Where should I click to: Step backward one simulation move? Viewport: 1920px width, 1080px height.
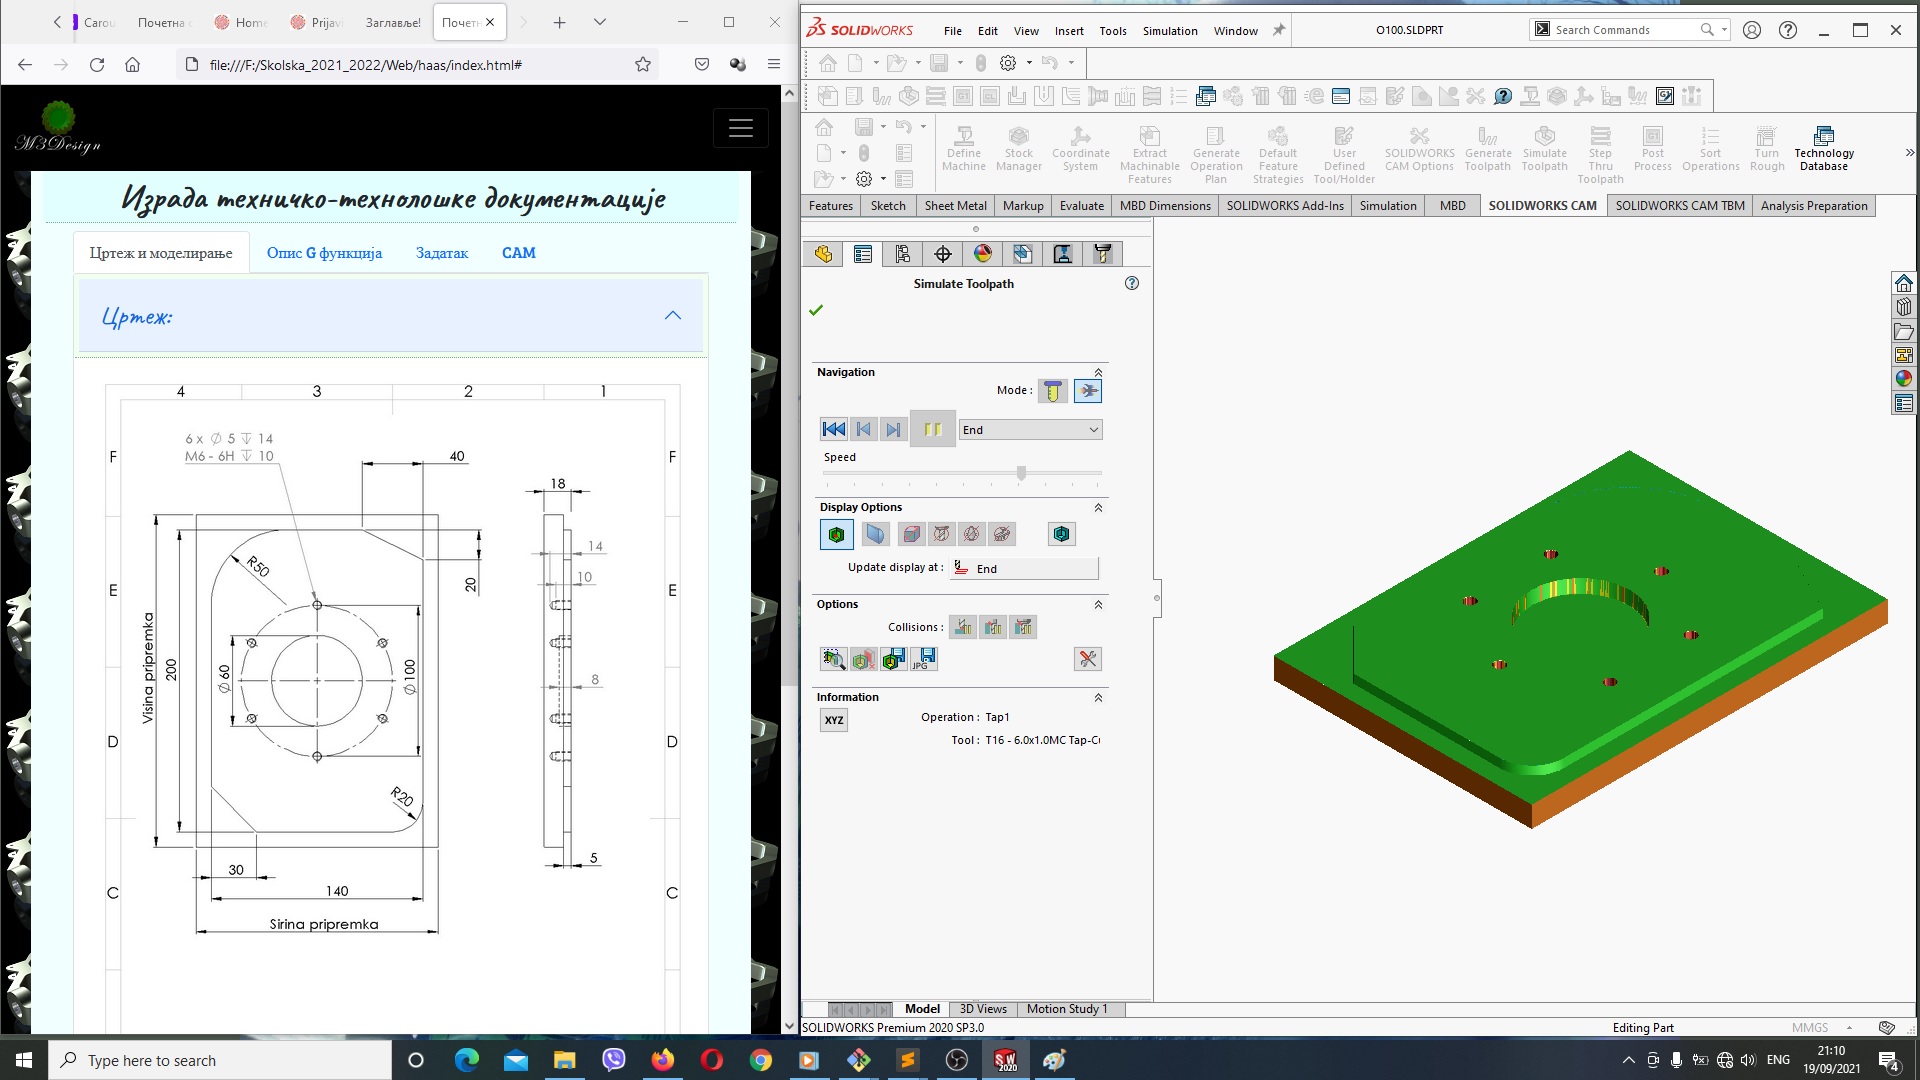863,429
